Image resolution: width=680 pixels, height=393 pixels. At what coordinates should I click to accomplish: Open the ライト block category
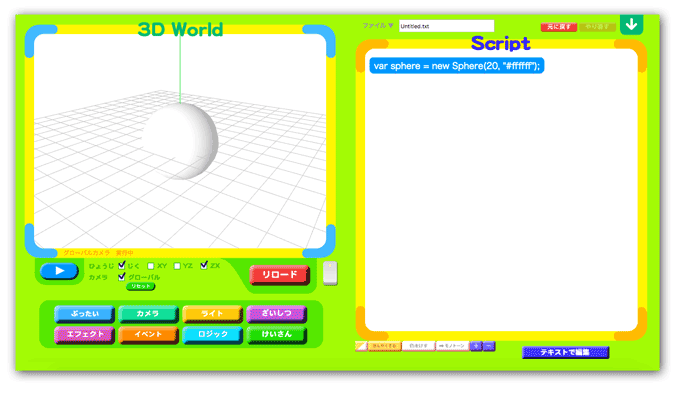(212, 314)
